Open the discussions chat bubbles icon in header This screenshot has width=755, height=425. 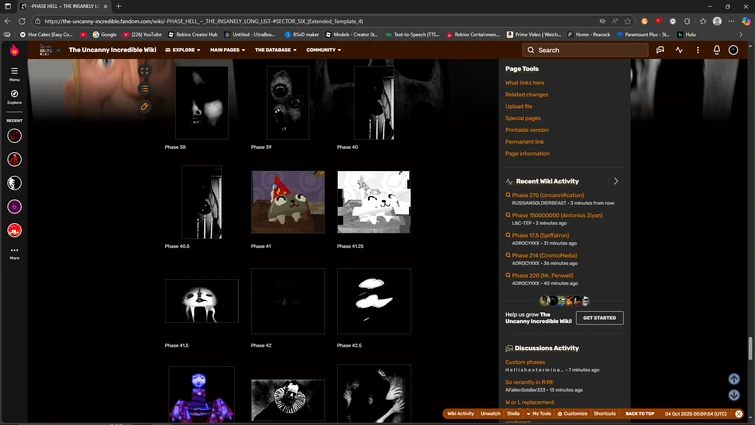pos(660,50)
